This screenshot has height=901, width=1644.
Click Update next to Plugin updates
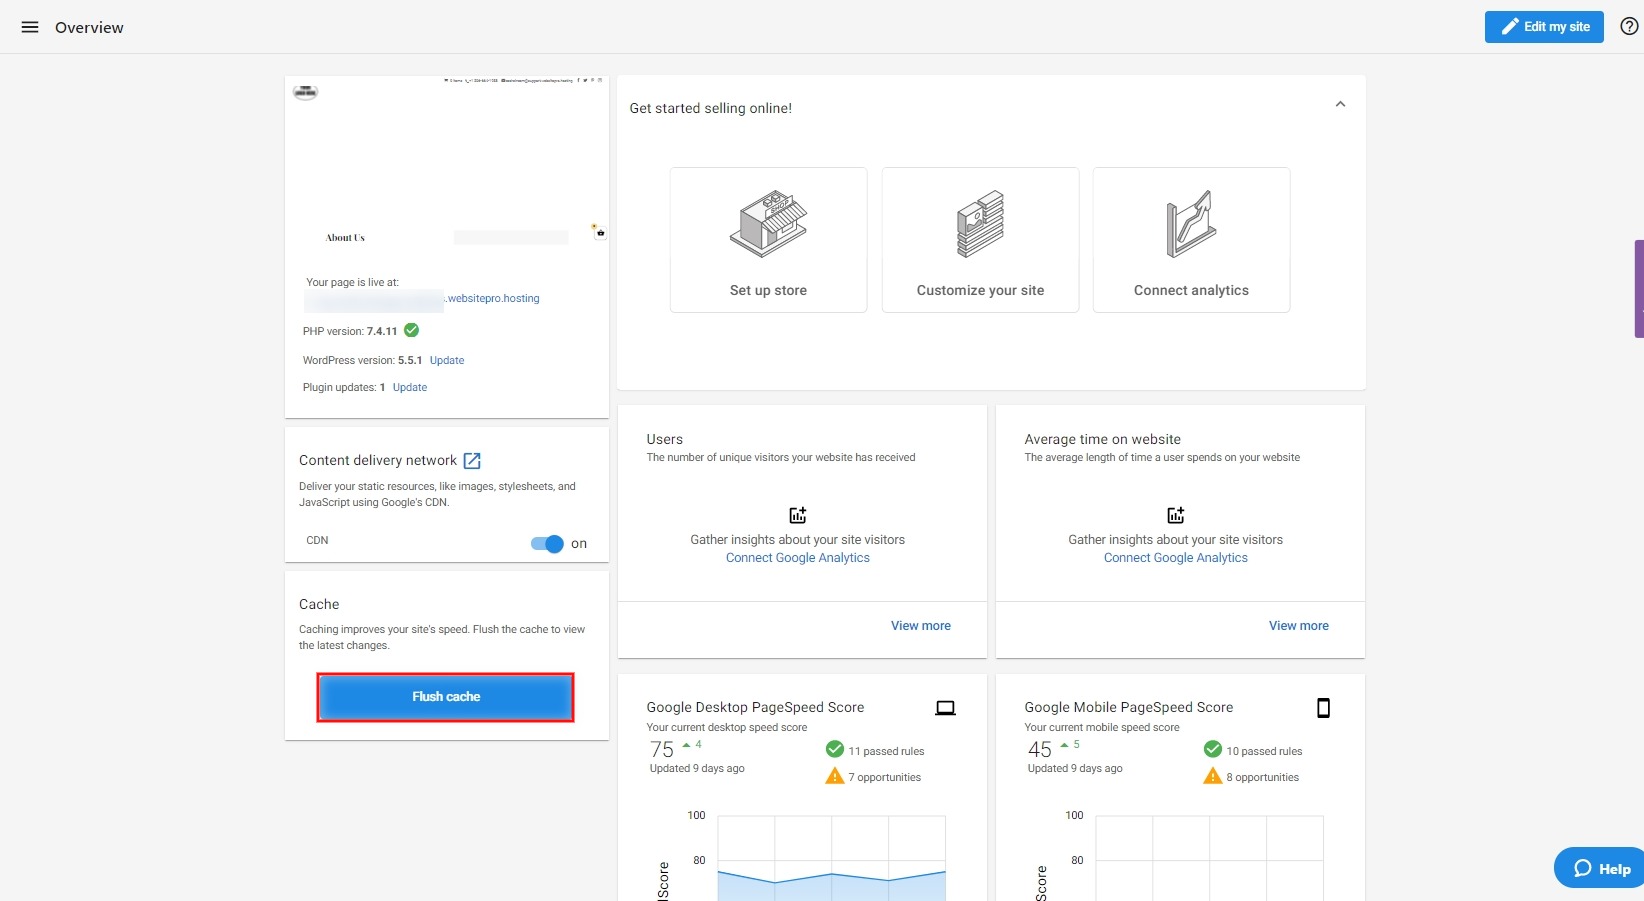pyautogui.click(x=409, y=387)
